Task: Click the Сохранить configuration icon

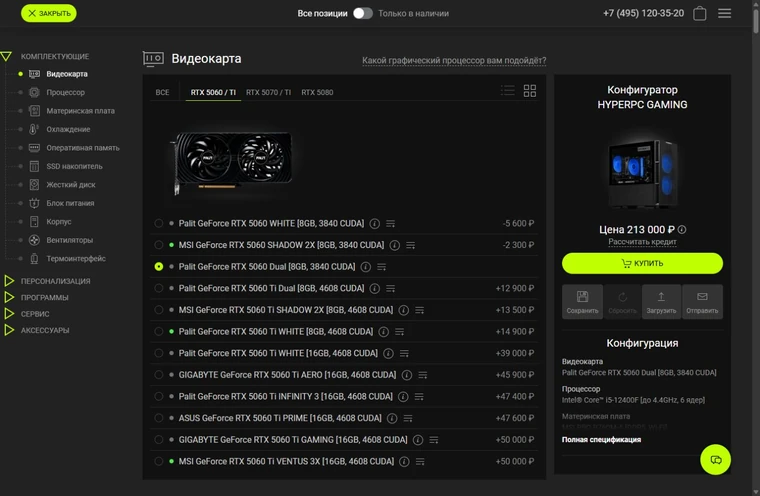Action: point(582,302)
